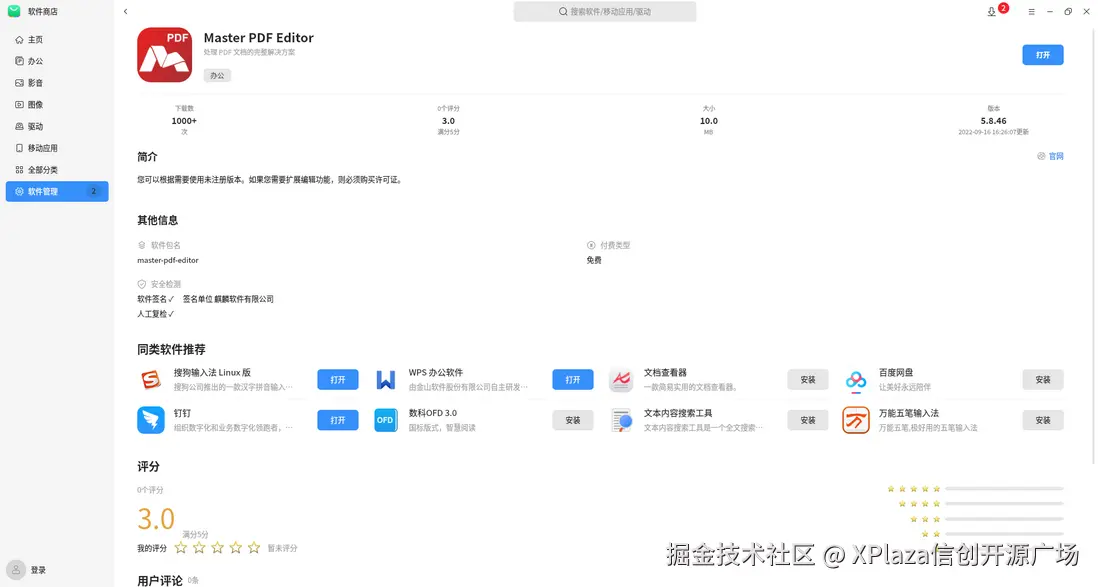Click the 文档查看器 app icon

coord(620,380)
